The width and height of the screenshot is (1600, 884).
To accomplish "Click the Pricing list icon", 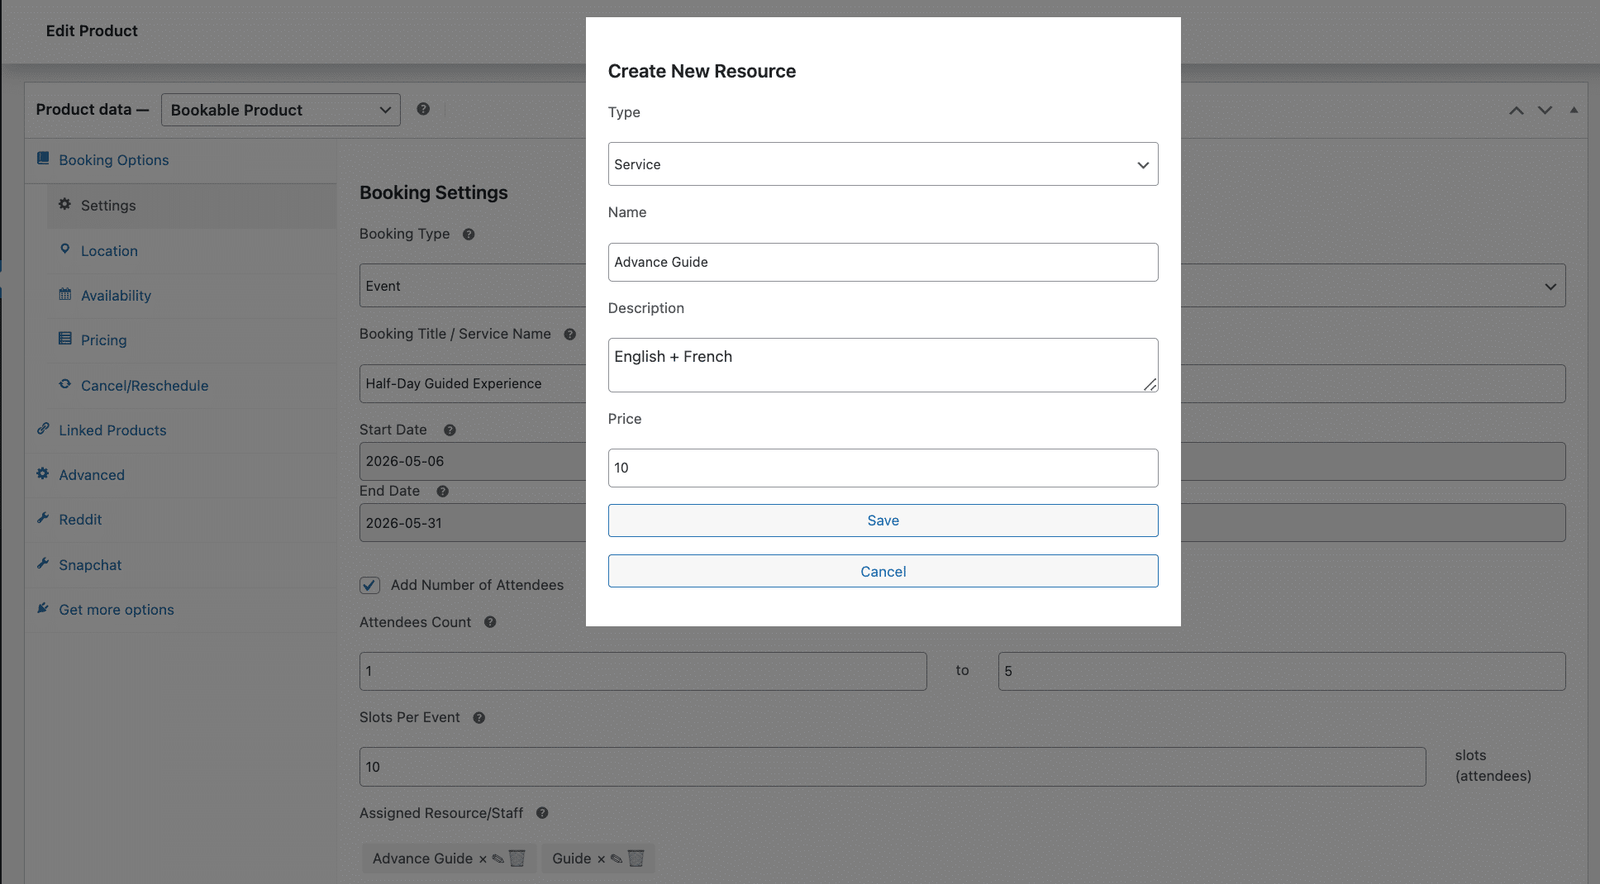I will (x=65, y=339).
